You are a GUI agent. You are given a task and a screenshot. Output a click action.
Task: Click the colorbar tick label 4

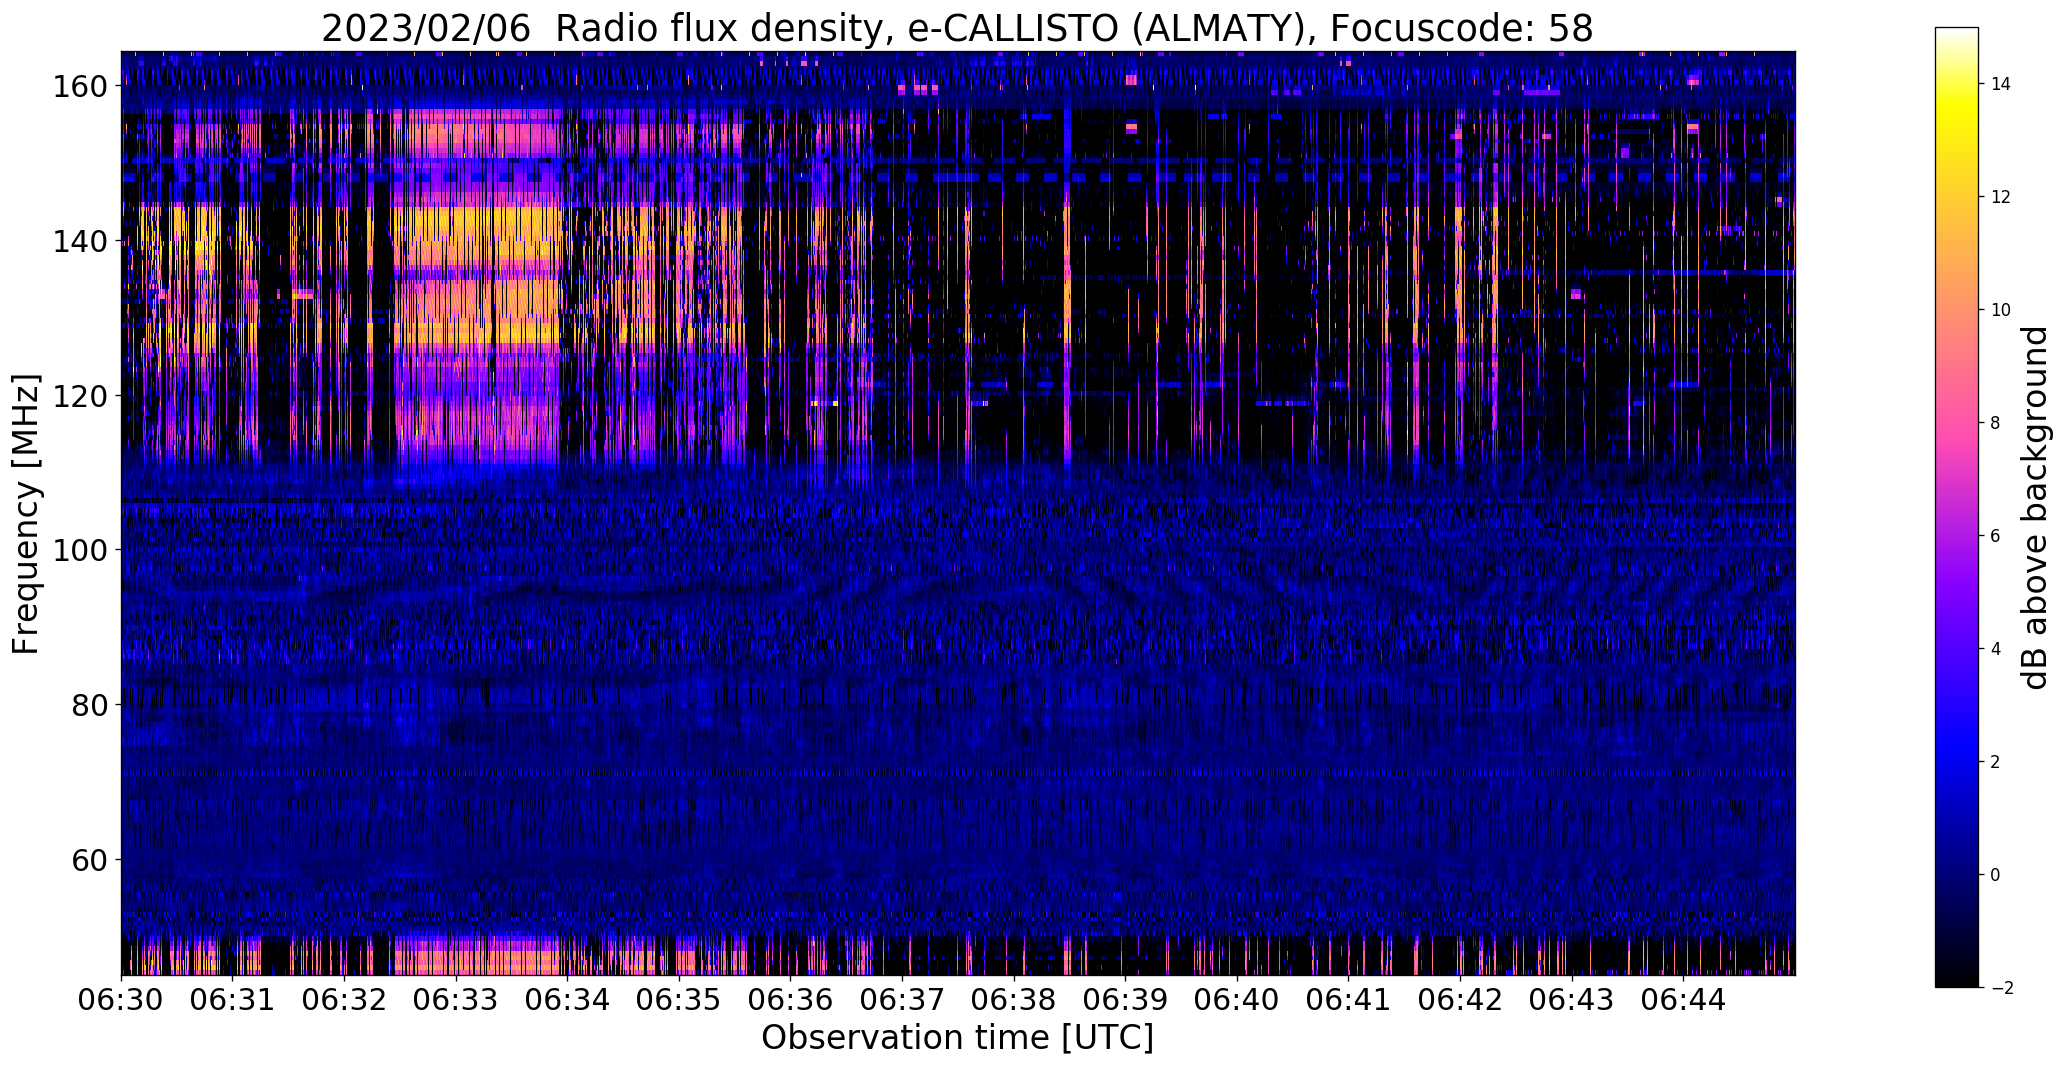[1996, 649]
